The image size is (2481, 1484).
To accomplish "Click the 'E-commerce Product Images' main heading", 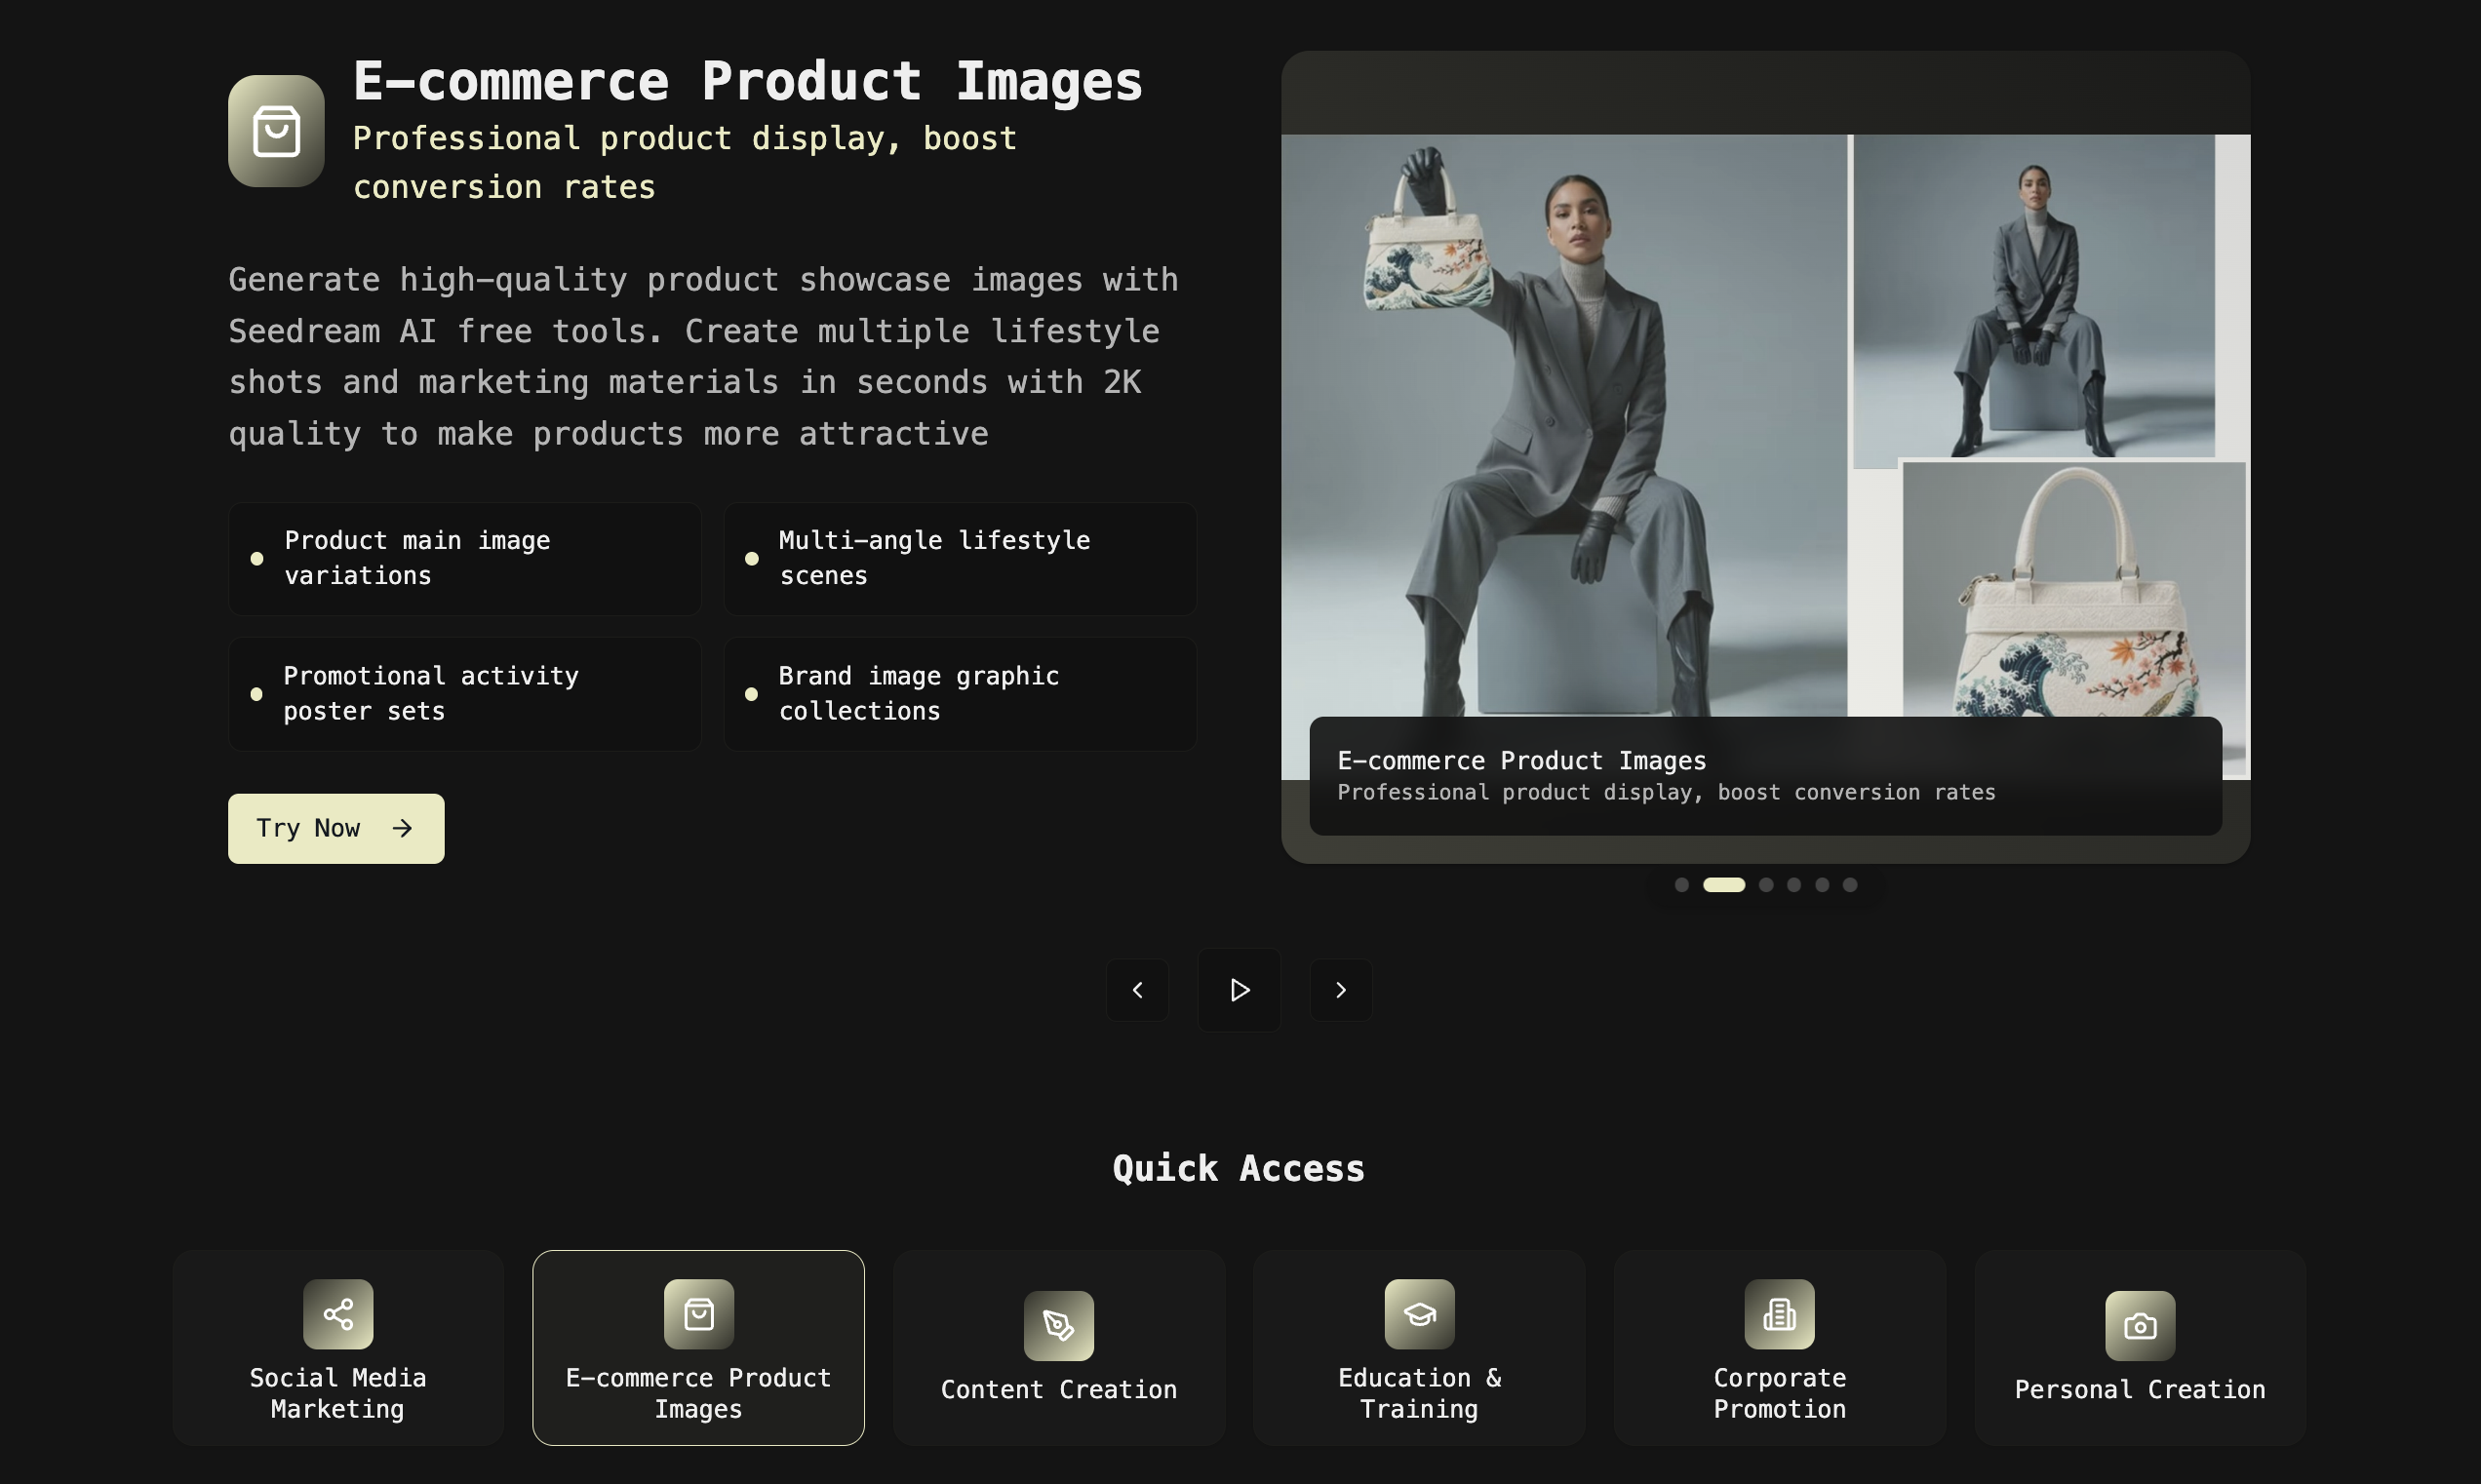I will coord(747,81).
